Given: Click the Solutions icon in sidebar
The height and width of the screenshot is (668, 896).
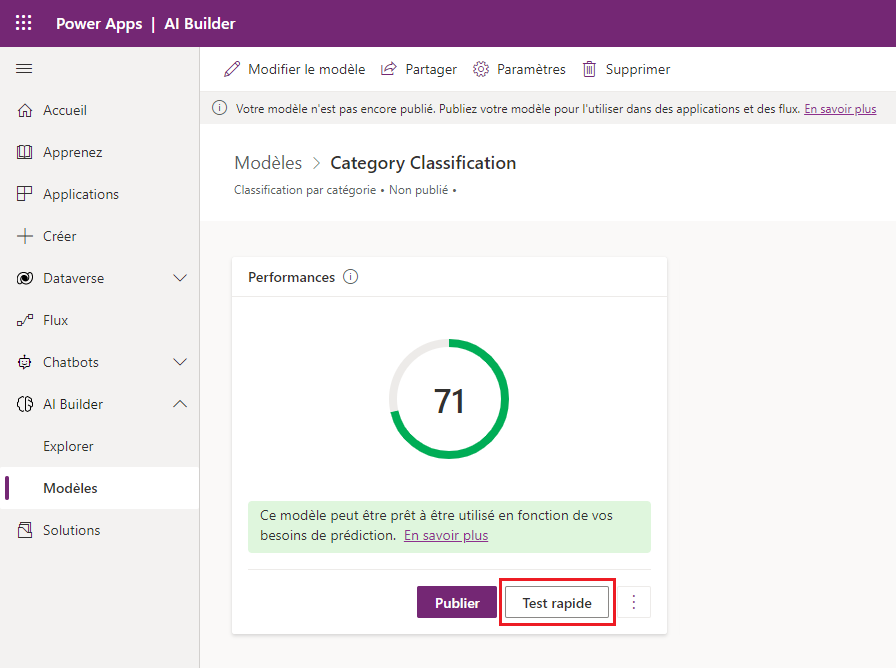Looking at the screenshot, I should (x=25, y=530).
